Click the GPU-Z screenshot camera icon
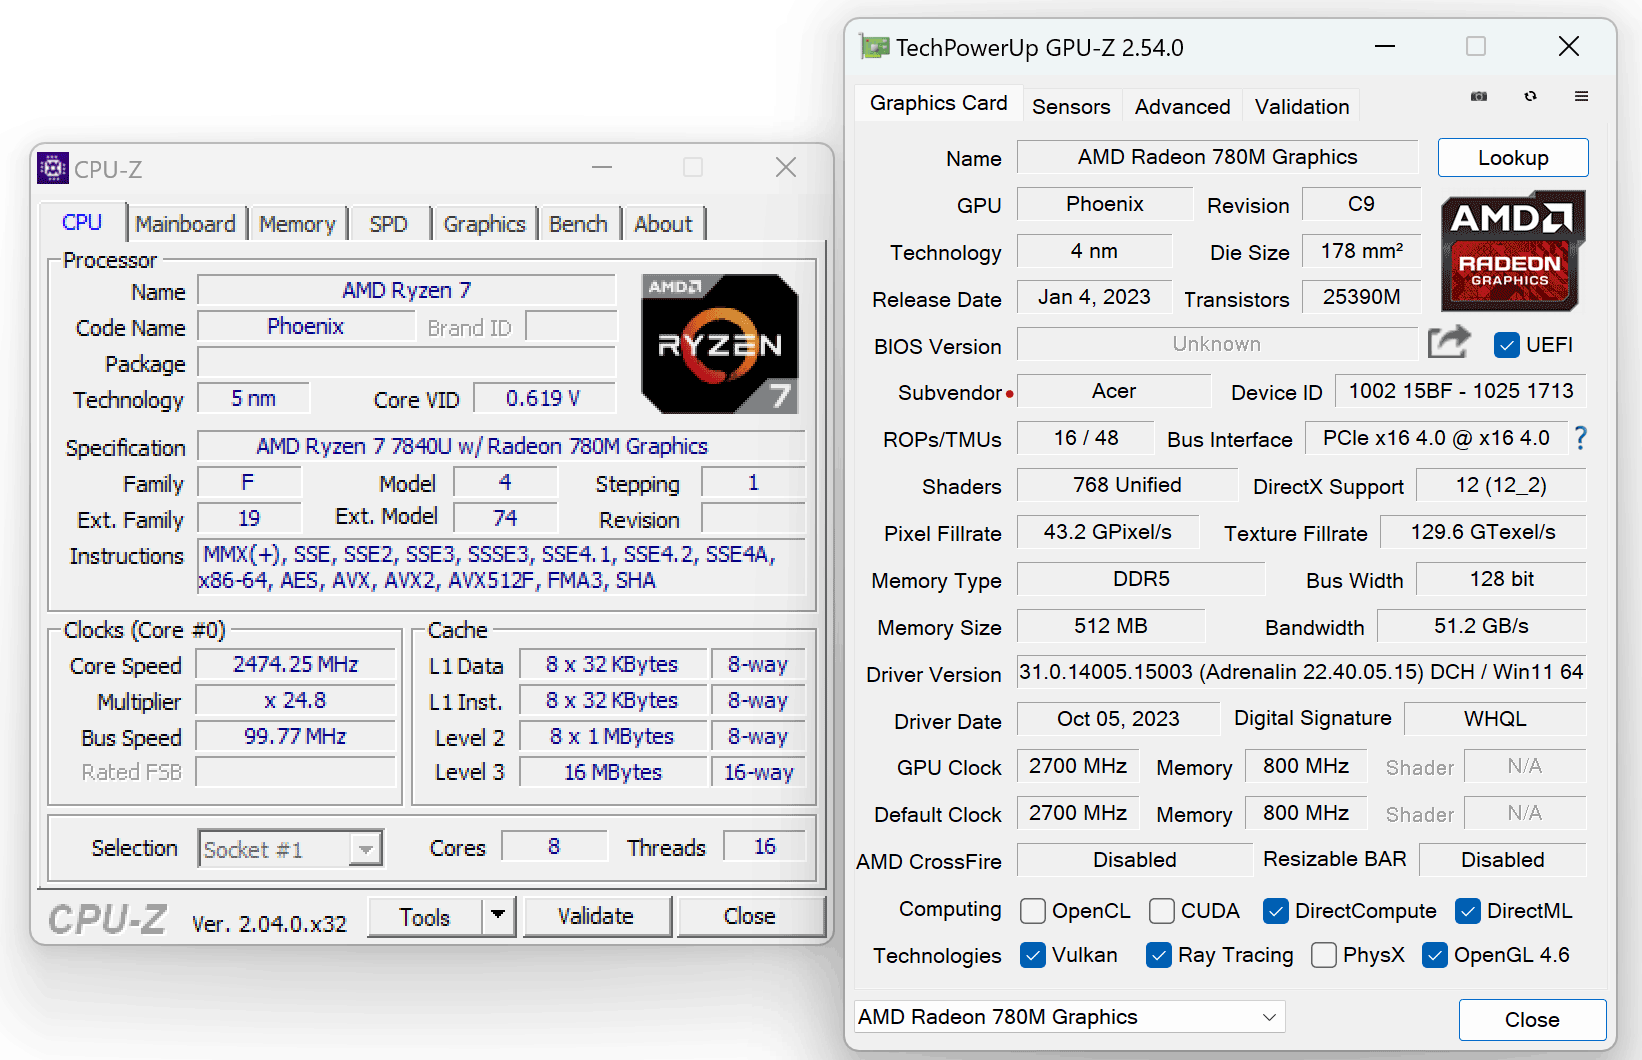 [x=1479, y=97]
